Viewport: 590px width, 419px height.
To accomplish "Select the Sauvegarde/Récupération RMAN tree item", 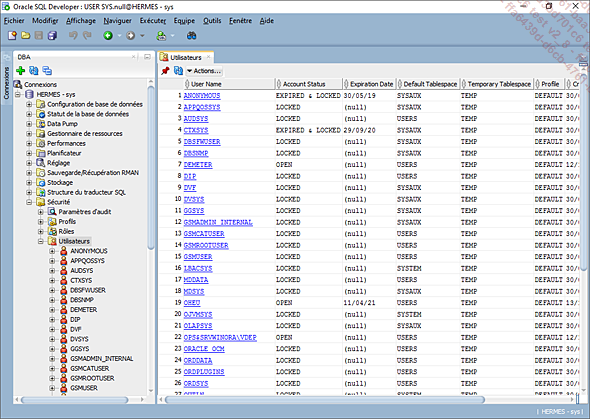I will point(93,173).
